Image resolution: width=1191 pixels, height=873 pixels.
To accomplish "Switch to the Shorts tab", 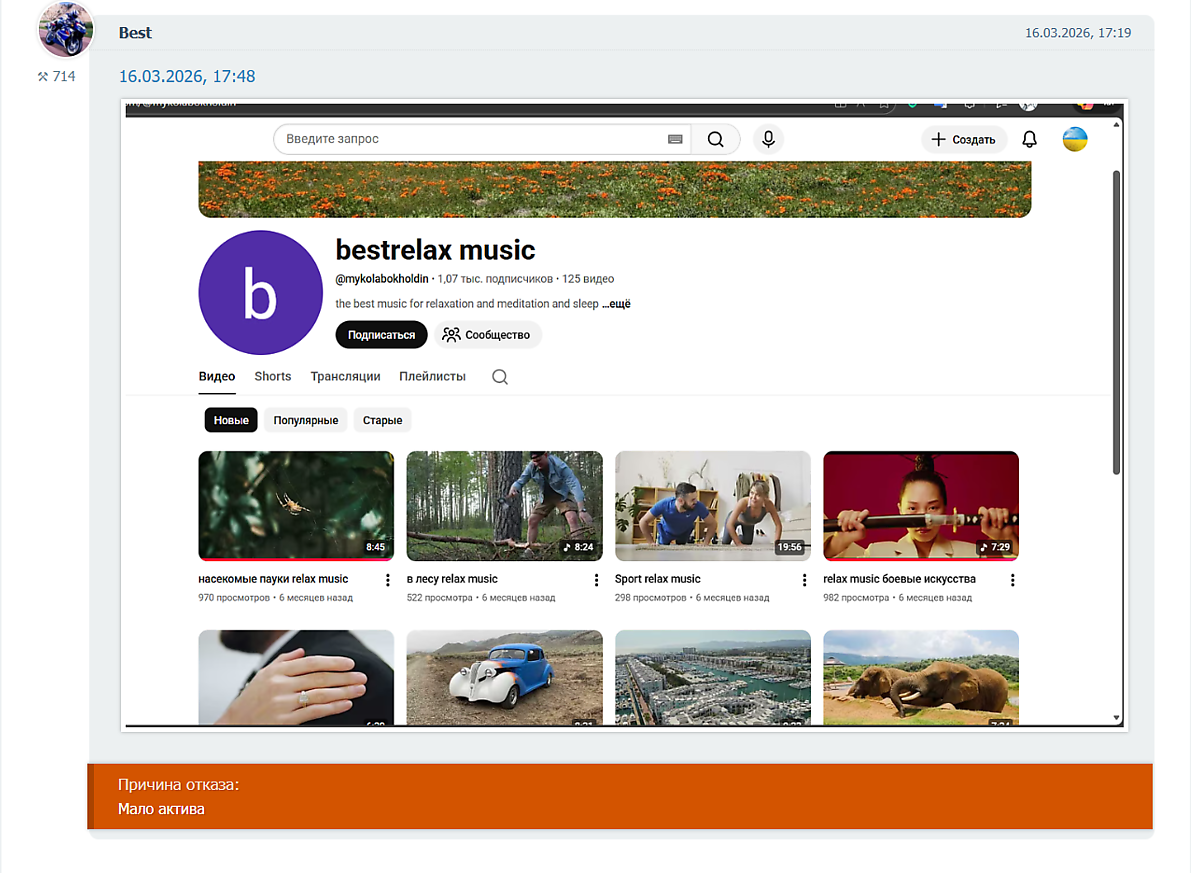I will click(x=272, y=377).
